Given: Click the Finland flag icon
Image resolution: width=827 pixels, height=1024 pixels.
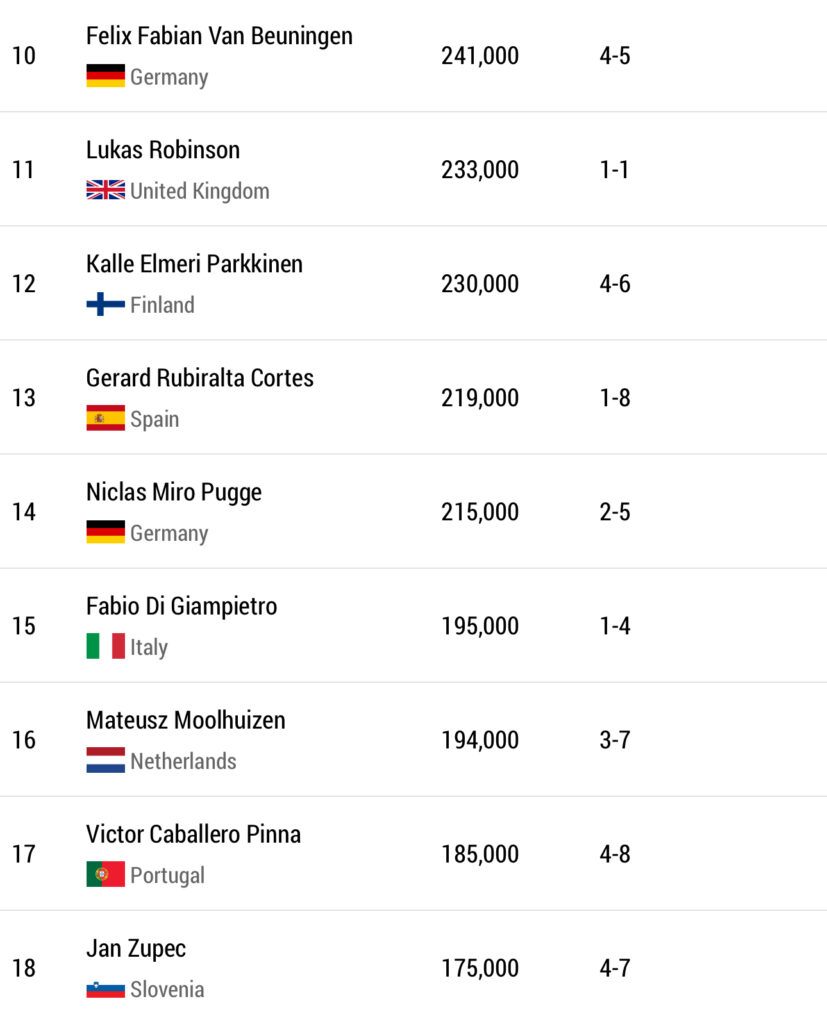Looking at the screenshot, I should (105, 304).
